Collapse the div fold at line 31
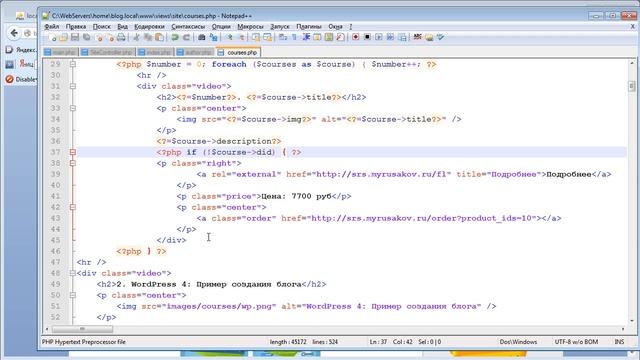640x360 pixels. click(x=73, y=86)
